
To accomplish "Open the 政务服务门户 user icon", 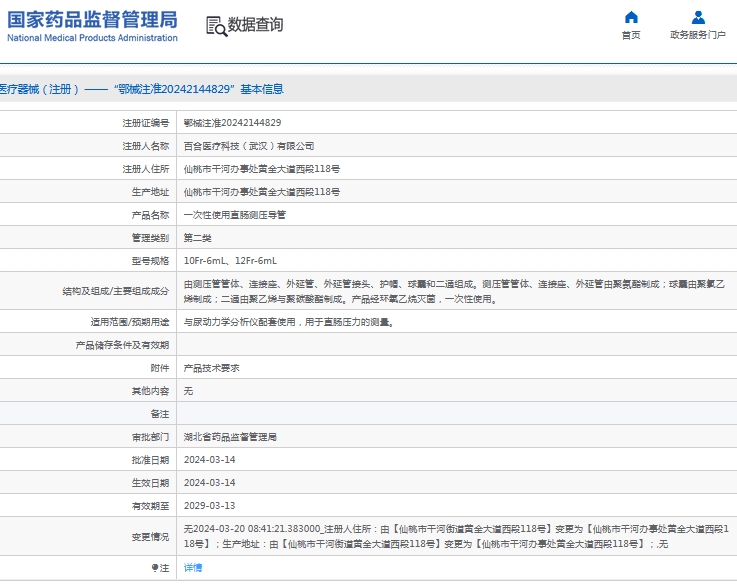I will (x=698, y=17).
